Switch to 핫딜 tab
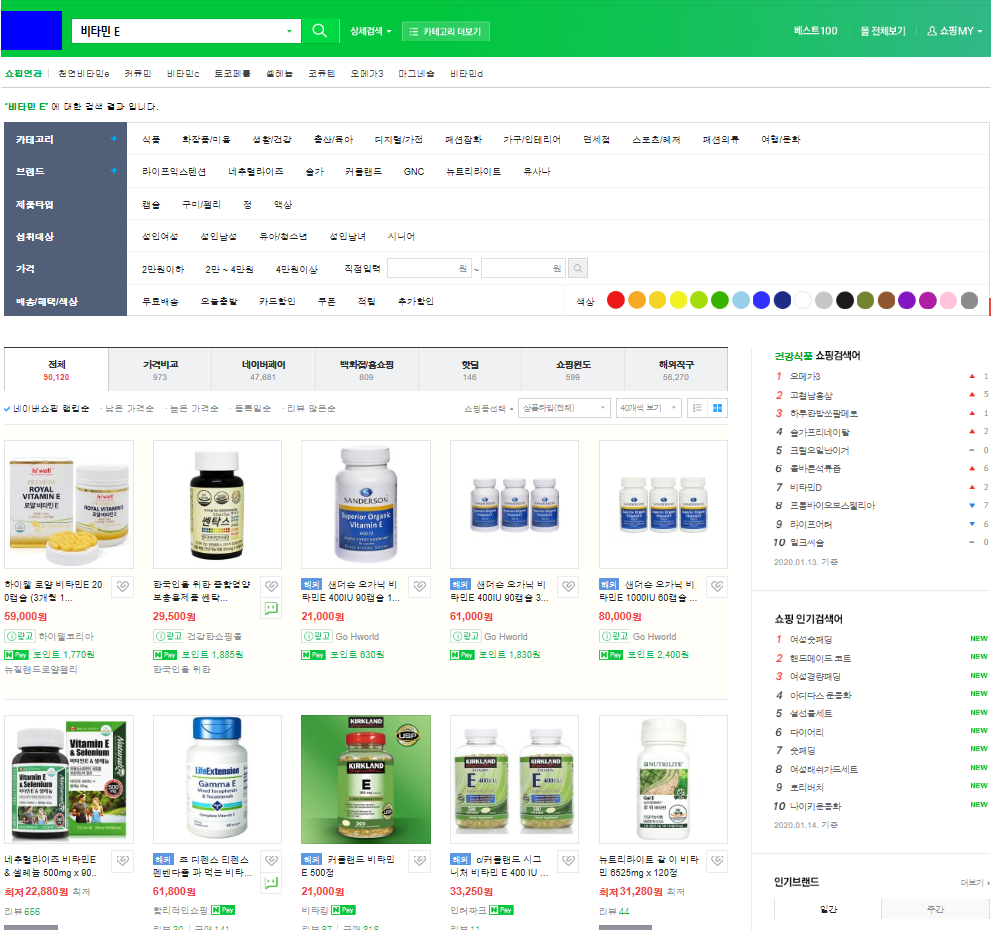 [470, 370]
